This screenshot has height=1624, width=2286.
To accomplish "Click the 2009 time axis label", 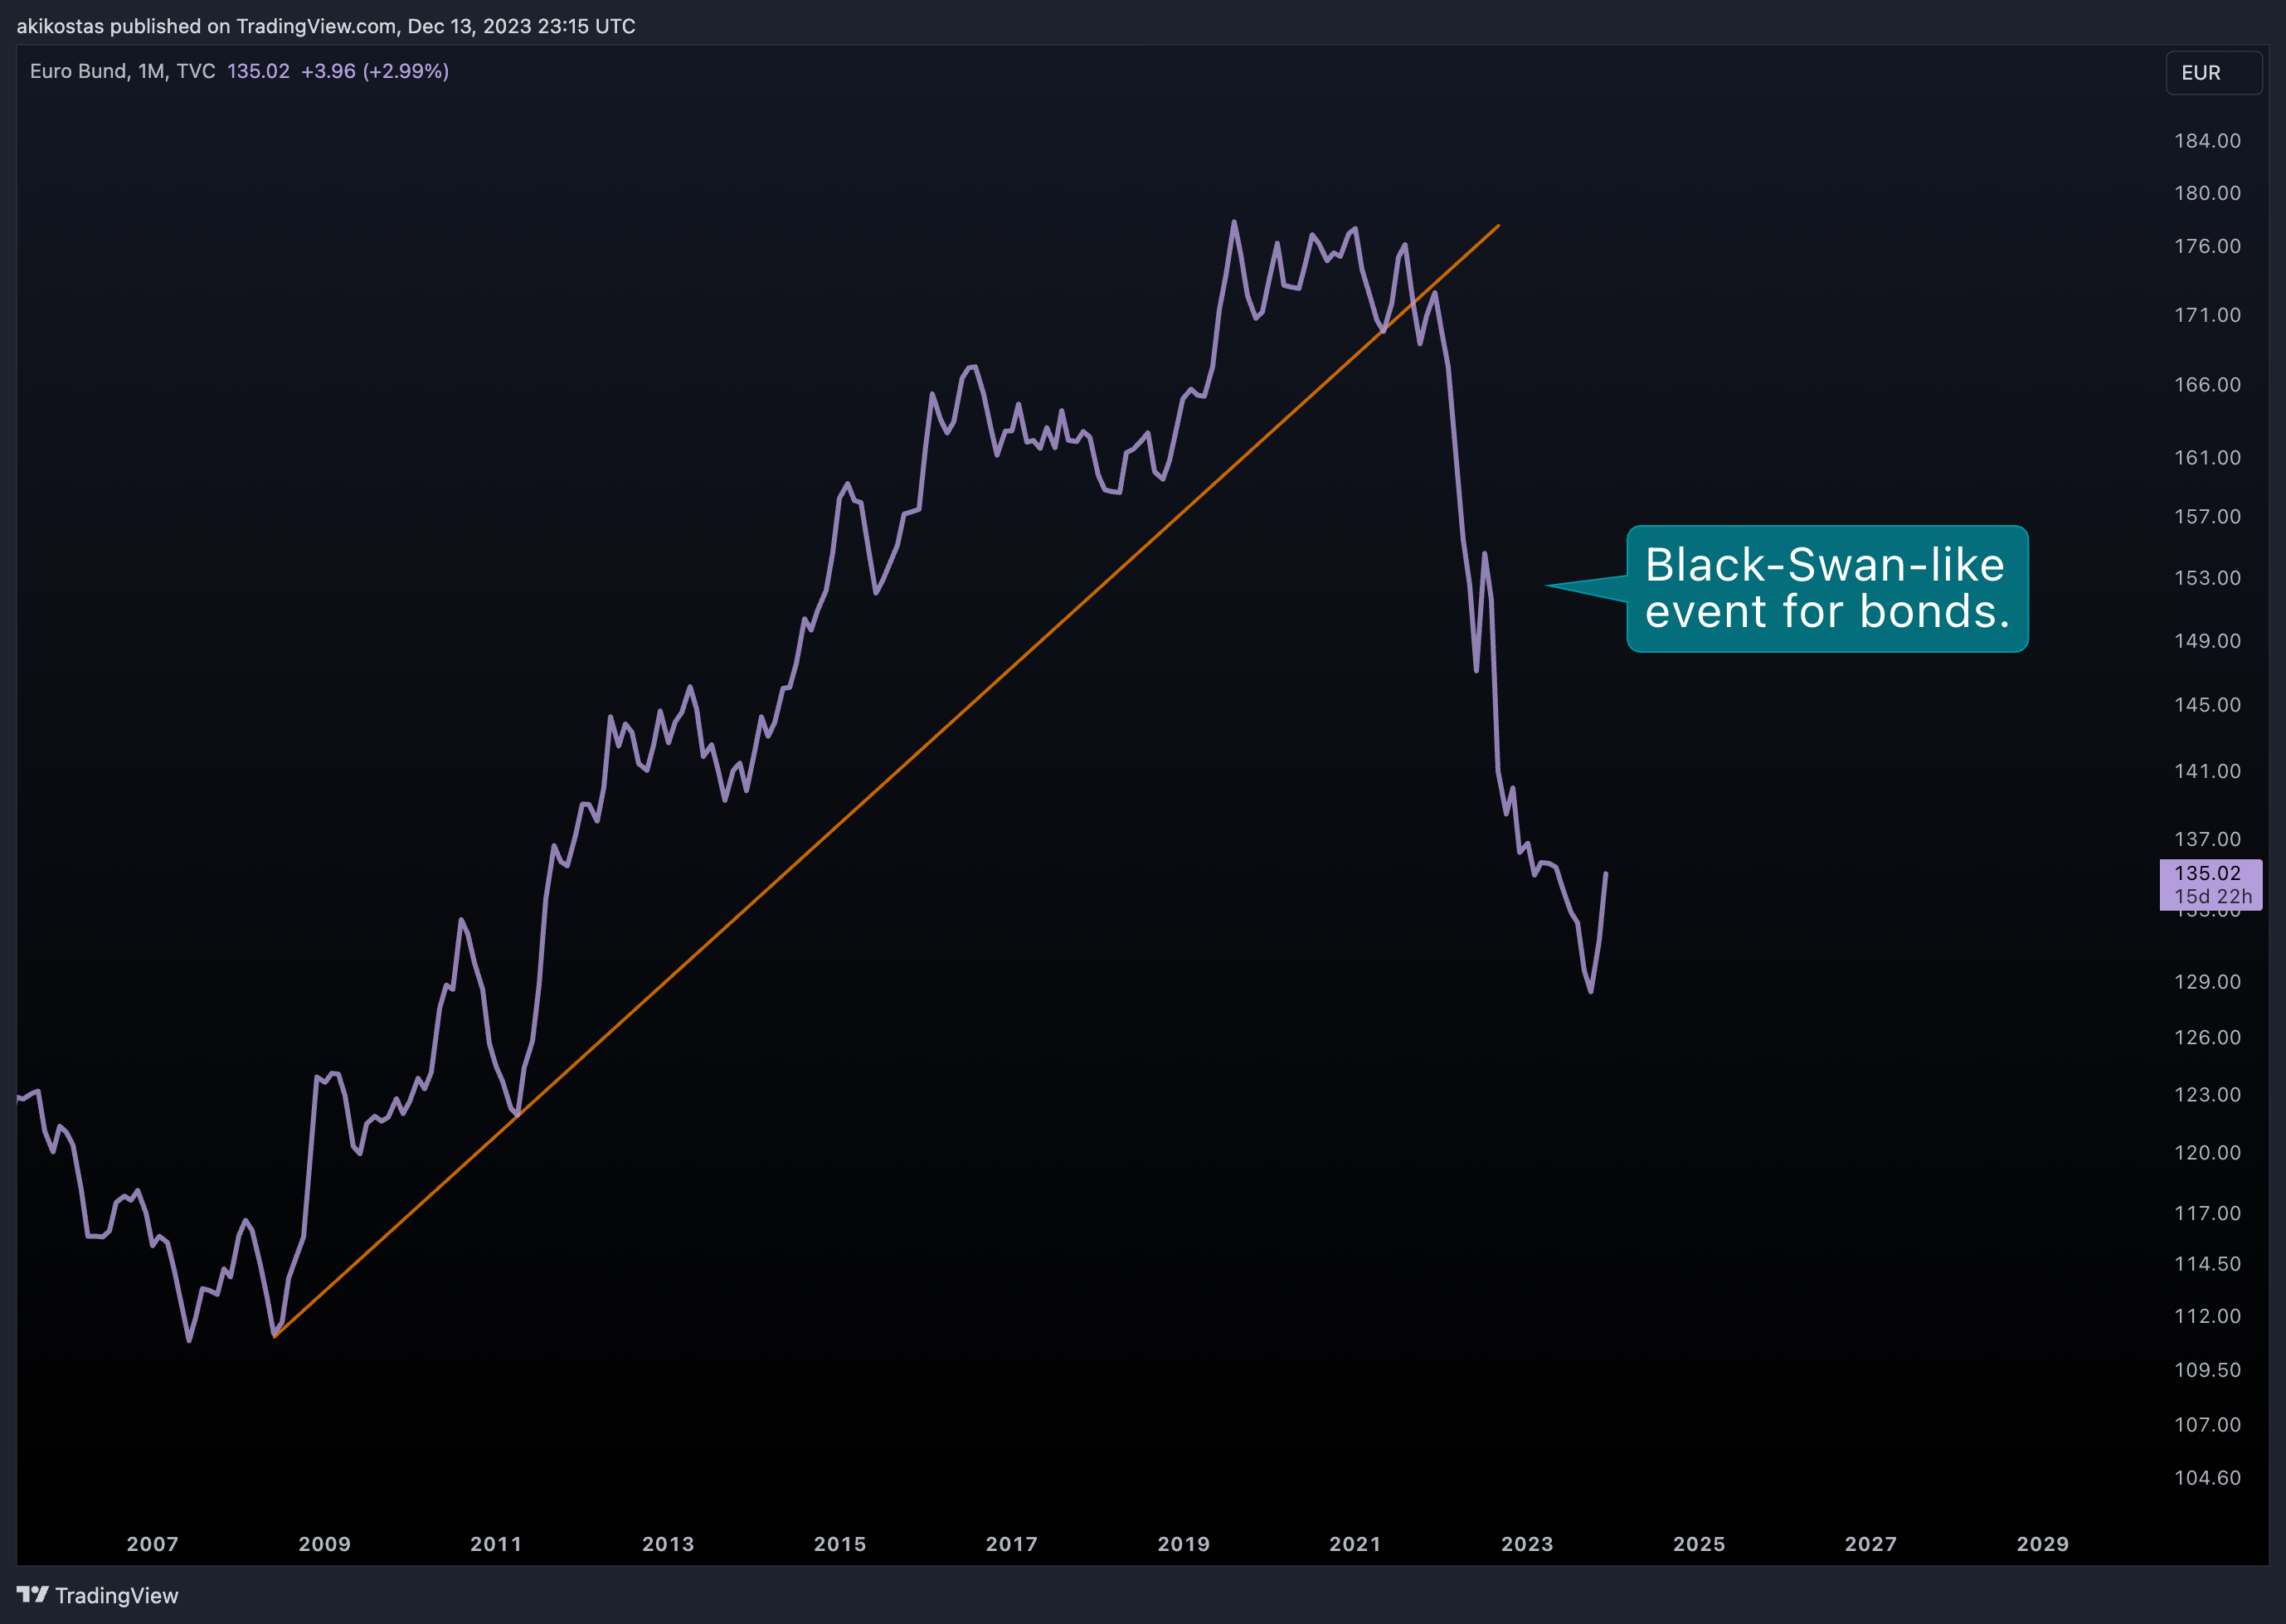I will pos(324,1544).
